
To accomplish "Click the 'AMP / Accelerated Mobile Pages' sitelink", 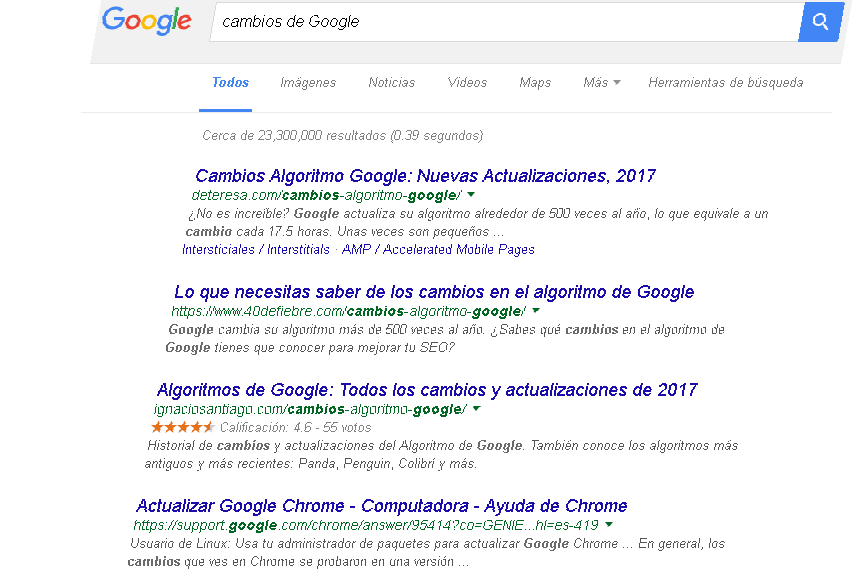I will (x=438, y=249).
